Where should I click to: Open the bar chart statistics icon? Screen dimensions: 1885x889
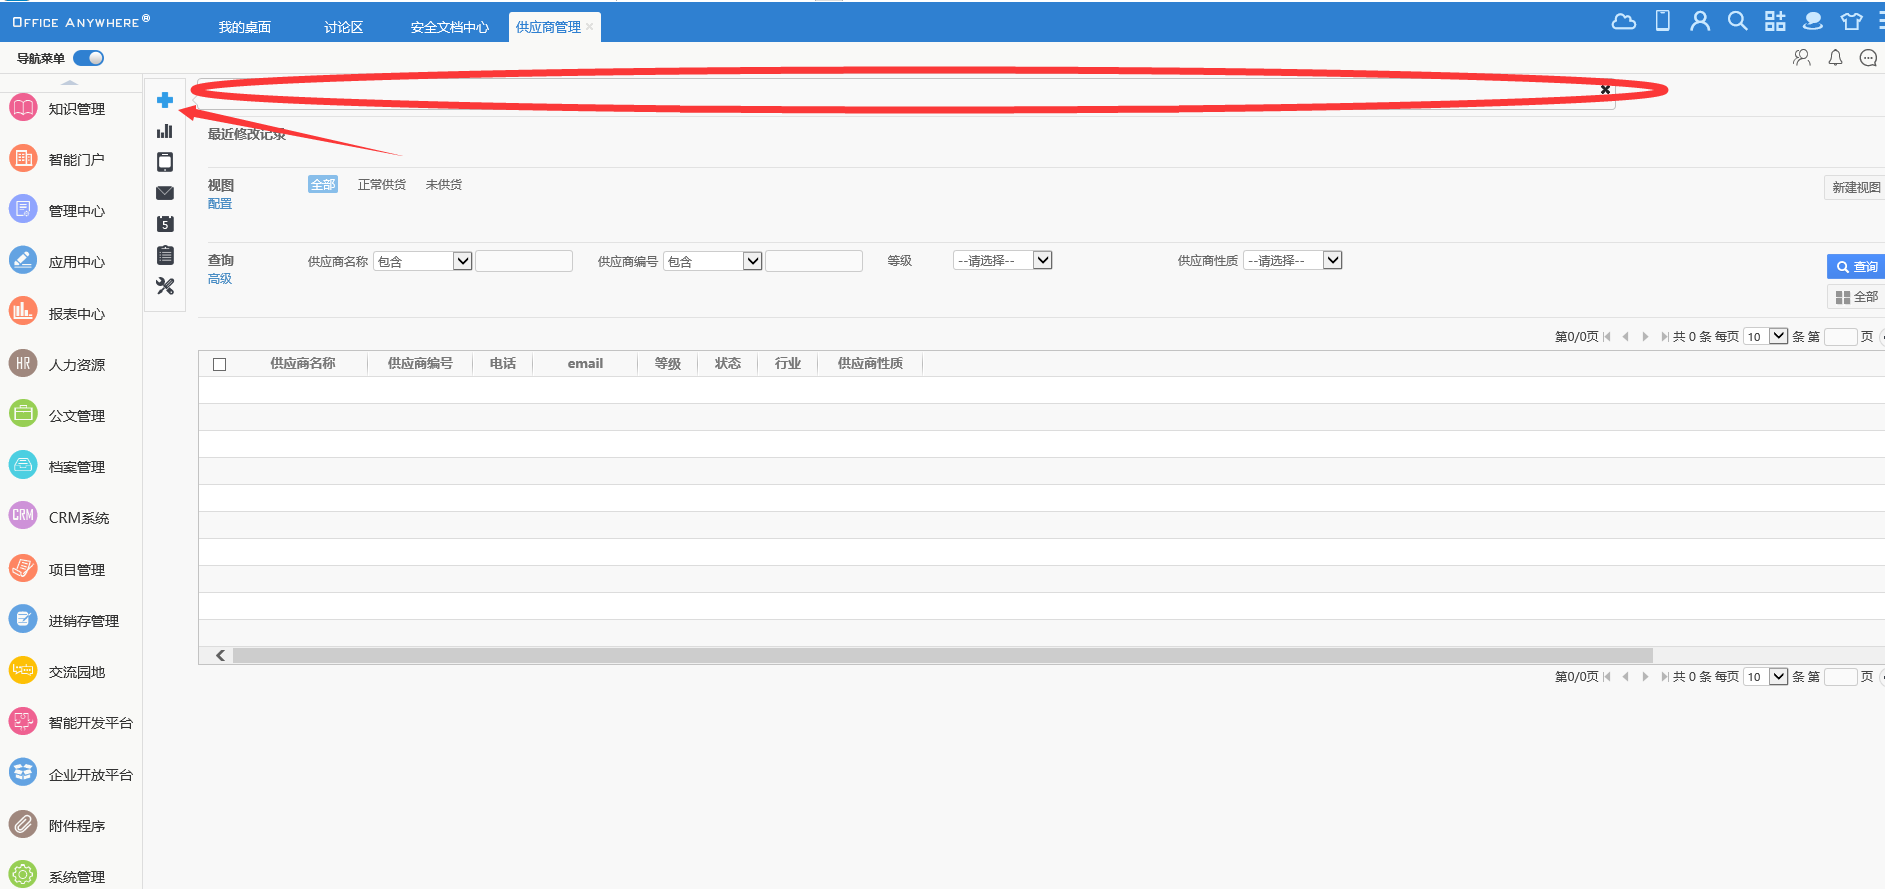tap(165, 131)
